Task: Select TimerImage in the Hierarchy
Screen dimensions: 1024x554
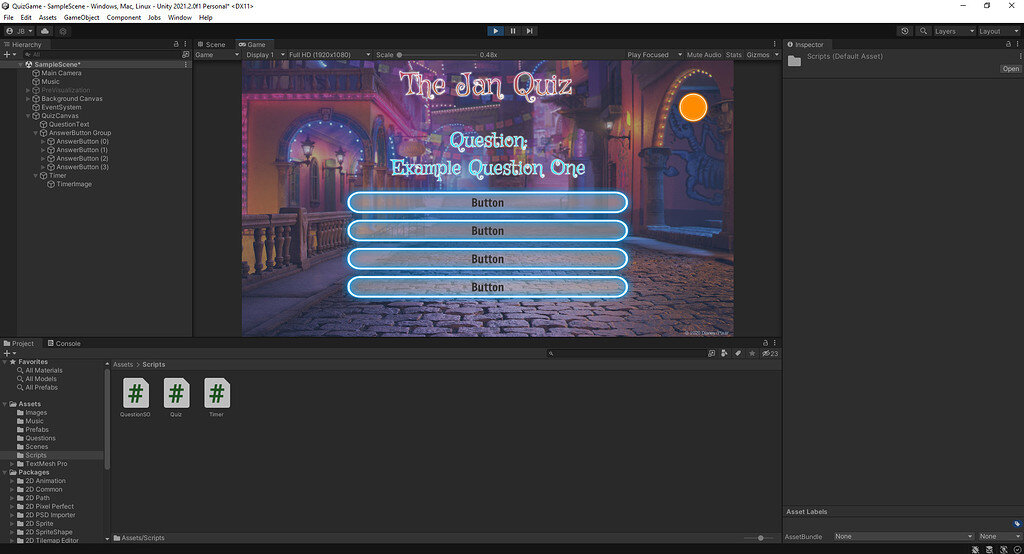Action: pyautogui.click(x=74, y=184)
